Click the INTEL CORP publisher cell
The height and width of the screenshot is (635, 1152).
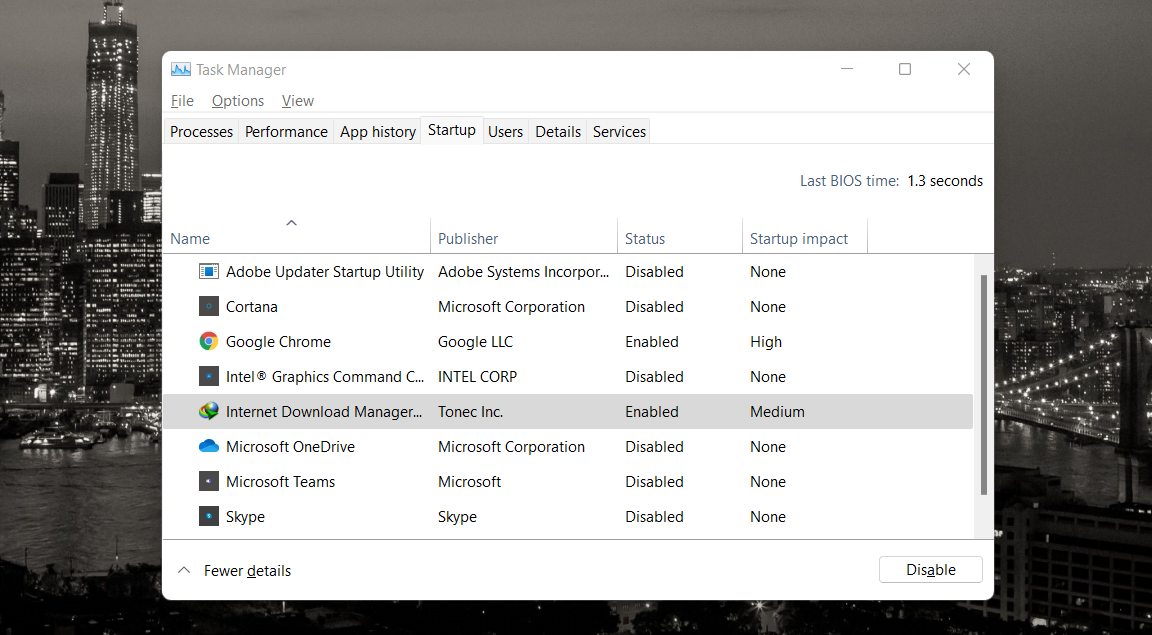tap(478, 376)
